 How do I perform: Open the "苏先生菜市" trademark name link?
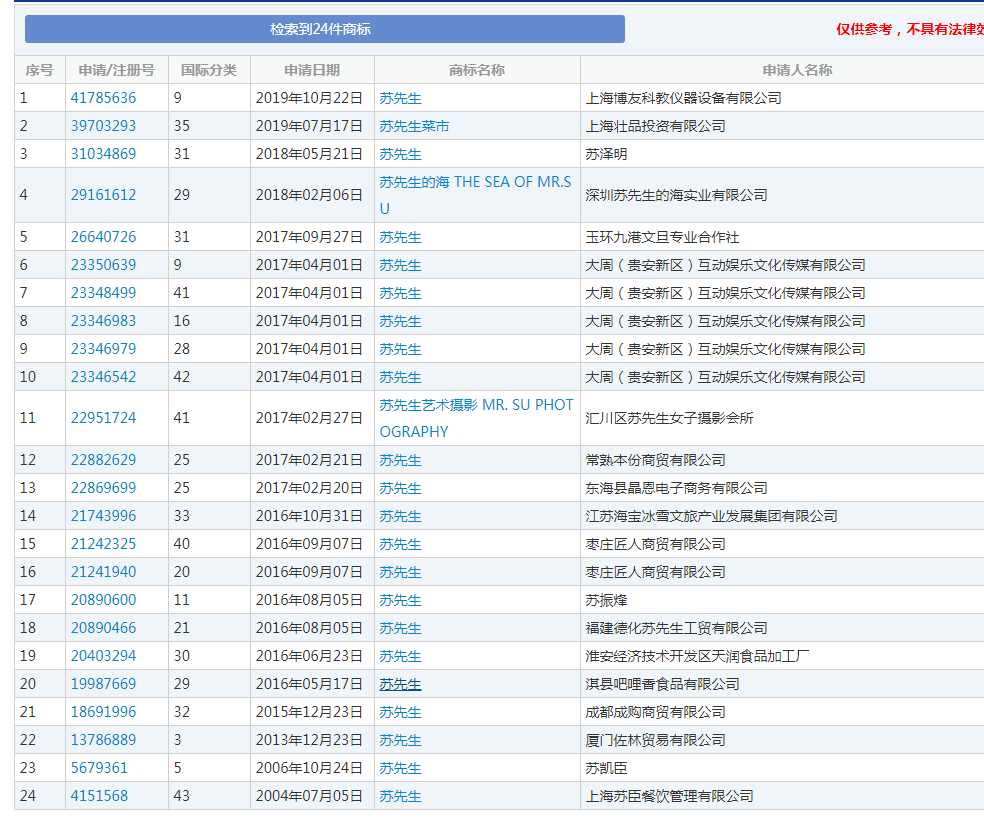(414, 126)
